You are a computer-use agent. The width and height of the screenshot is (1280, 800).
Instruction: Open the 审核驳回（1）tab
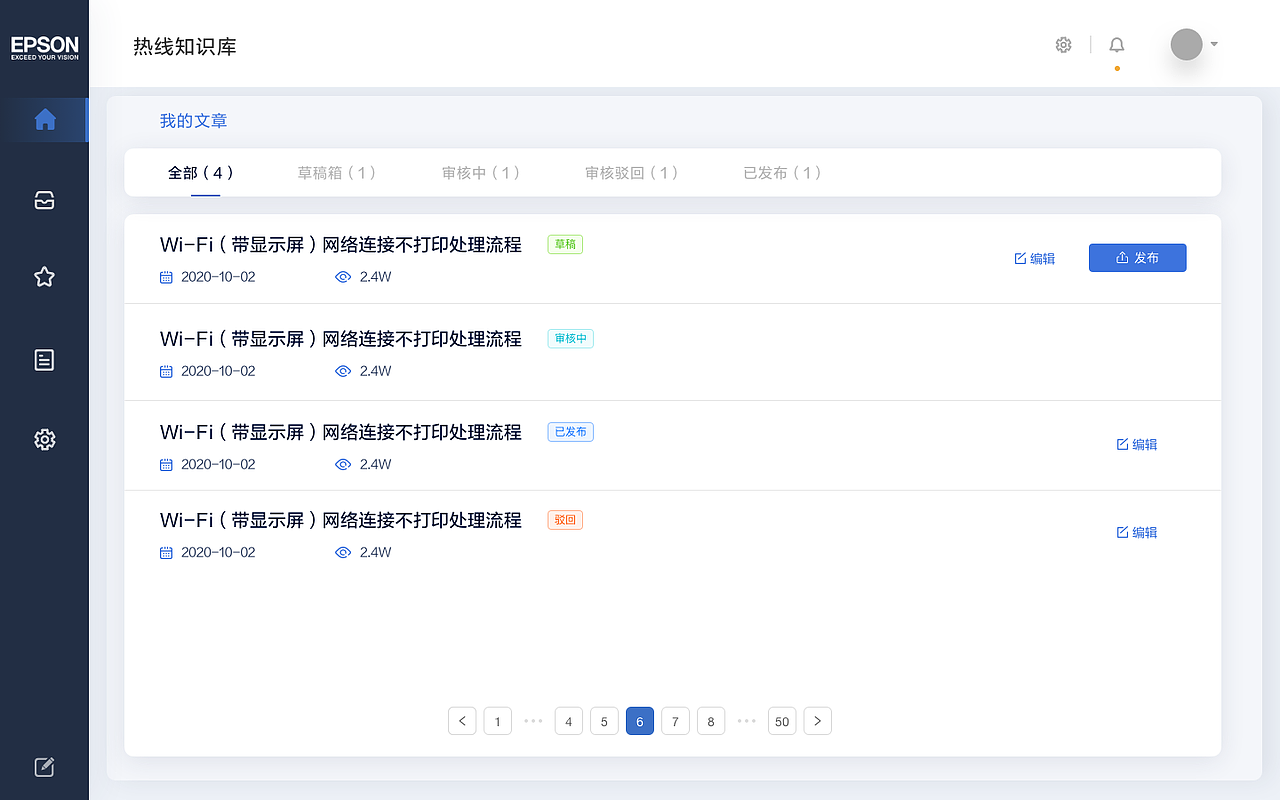coord(632,172)
